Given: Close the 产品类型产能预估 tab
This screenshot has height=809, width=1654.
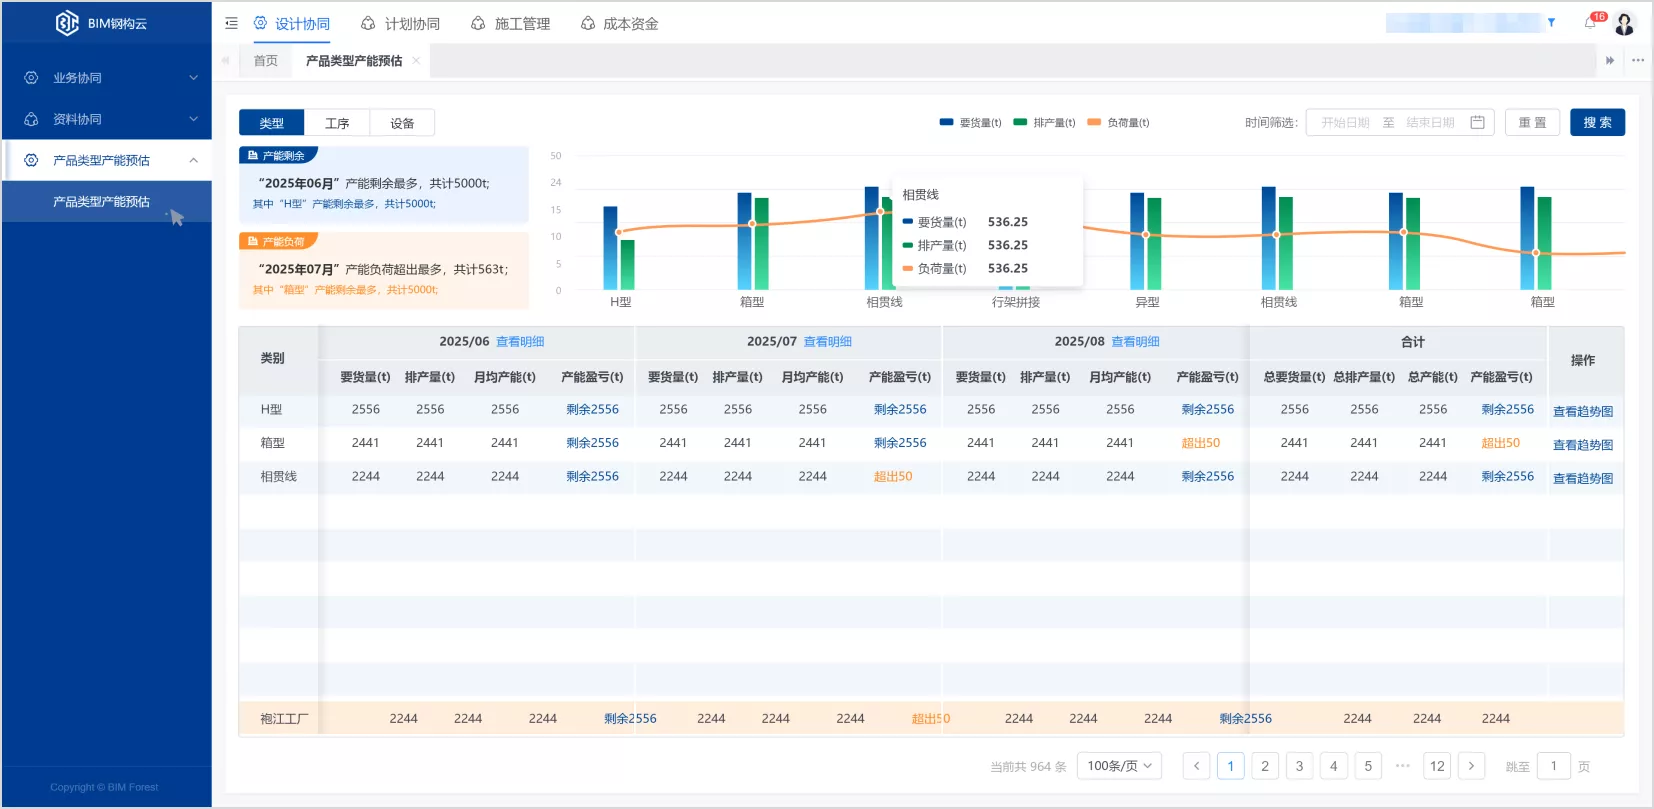Looking at the screenshot, I should [x=416, y=60].
